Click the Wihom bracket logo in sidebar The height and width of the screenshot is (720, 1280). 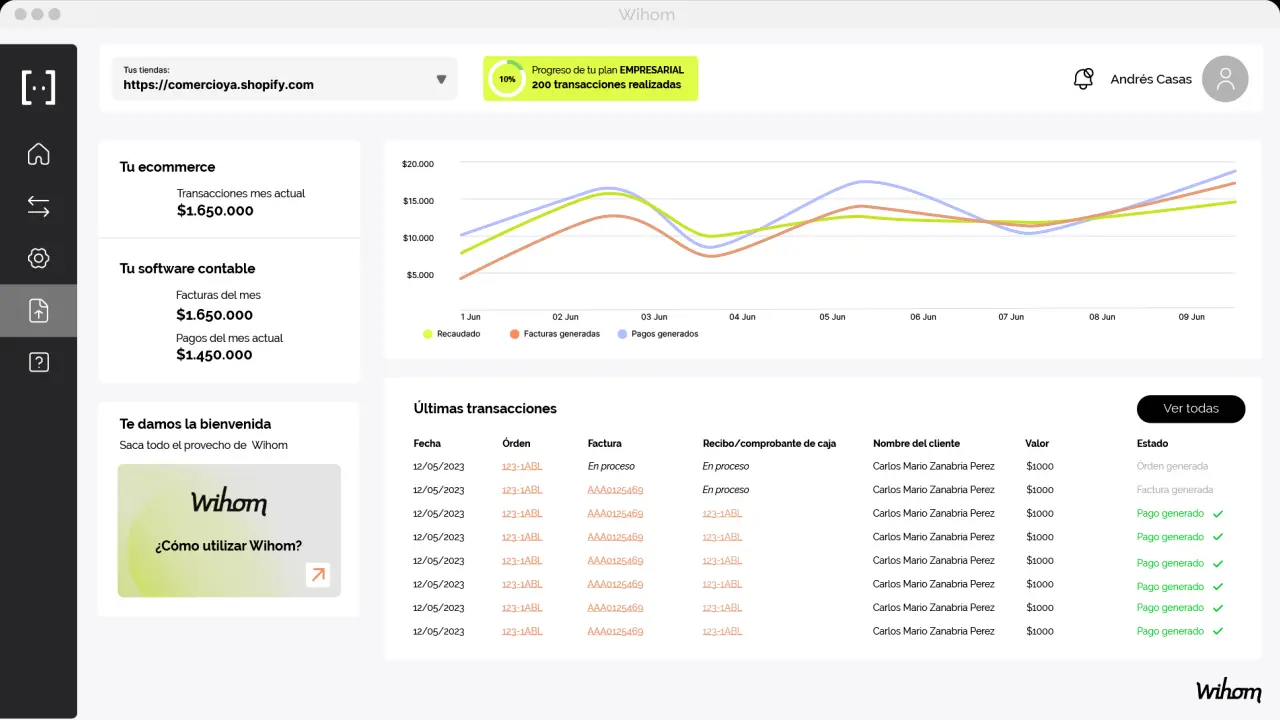click(x=38, y=88)
